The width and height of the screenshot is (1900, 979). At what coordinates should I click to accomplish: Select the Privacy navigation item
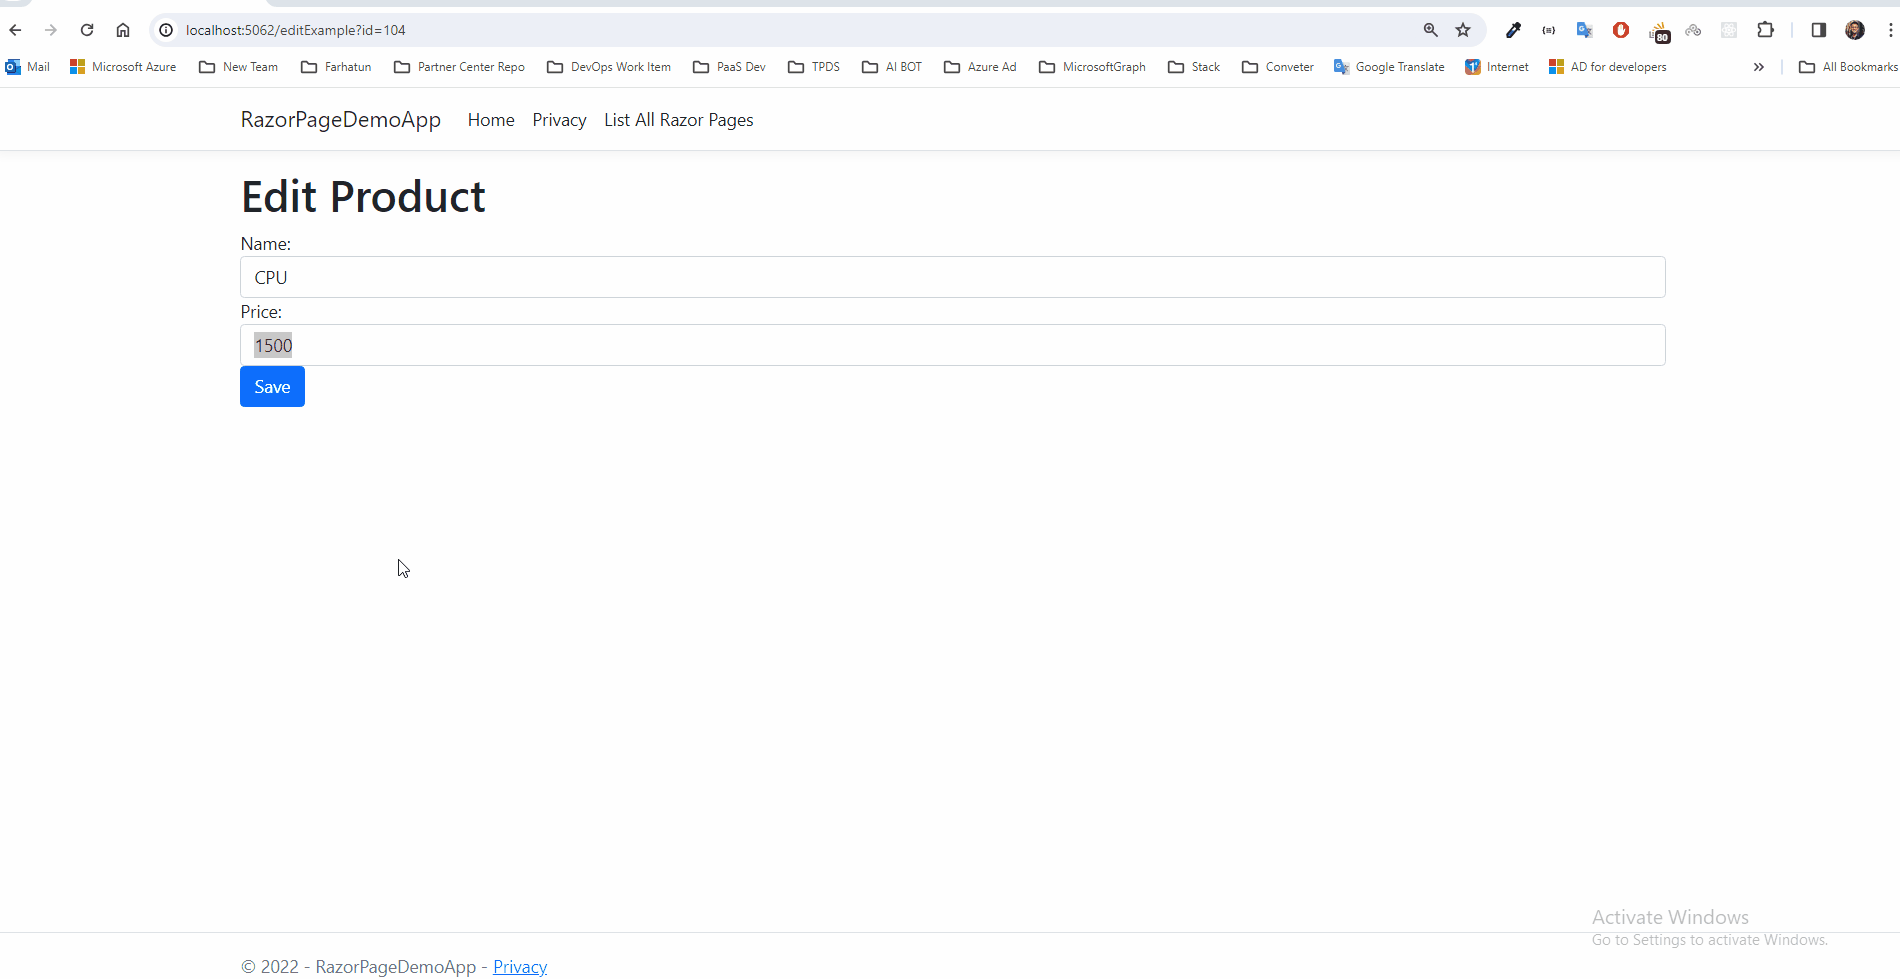click(558, 119)
